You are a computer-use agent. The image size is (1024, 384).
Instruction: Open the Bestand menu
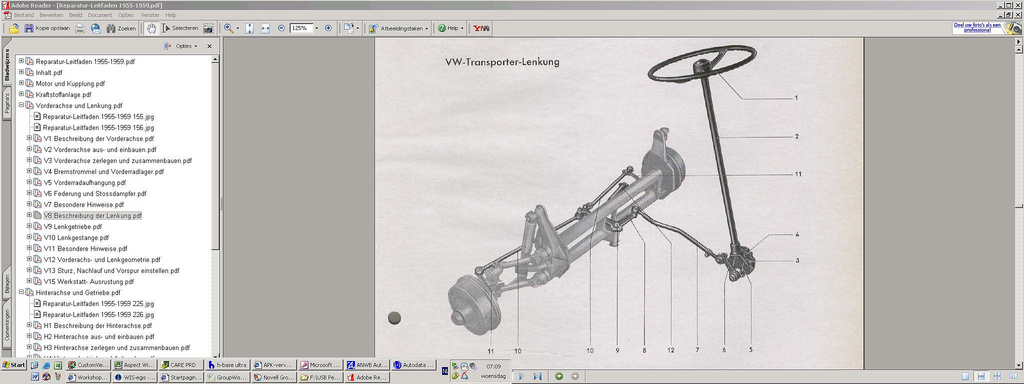point(24,14)
